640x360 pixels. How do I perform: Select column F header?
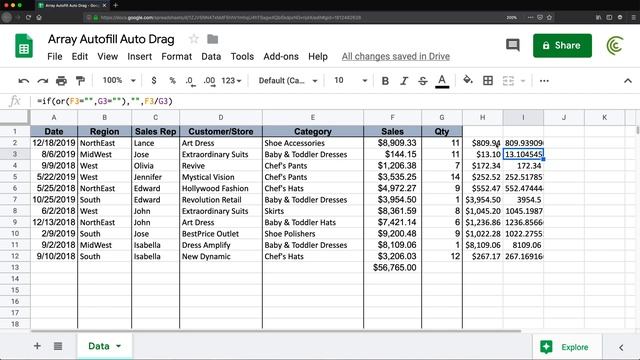click(392, 118)
